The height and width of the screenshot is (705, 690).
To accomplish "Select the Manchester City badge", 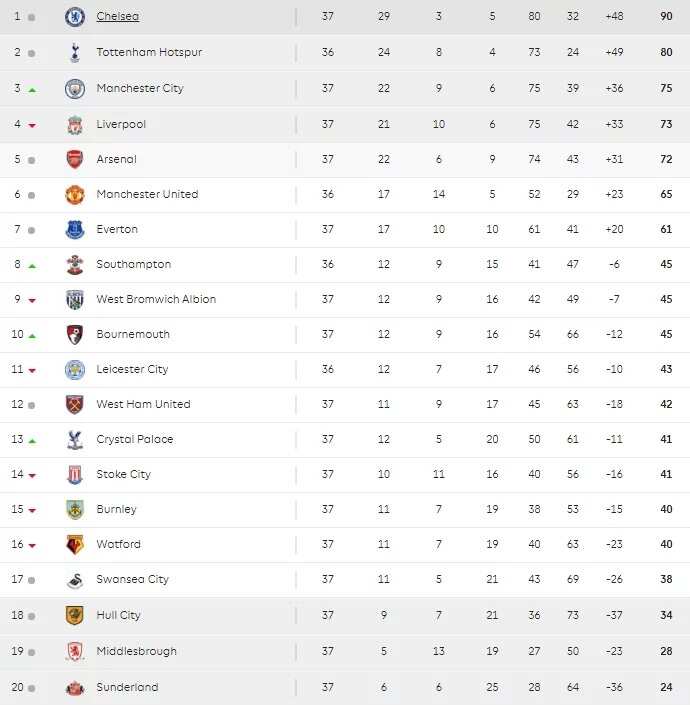I will 75,88.
